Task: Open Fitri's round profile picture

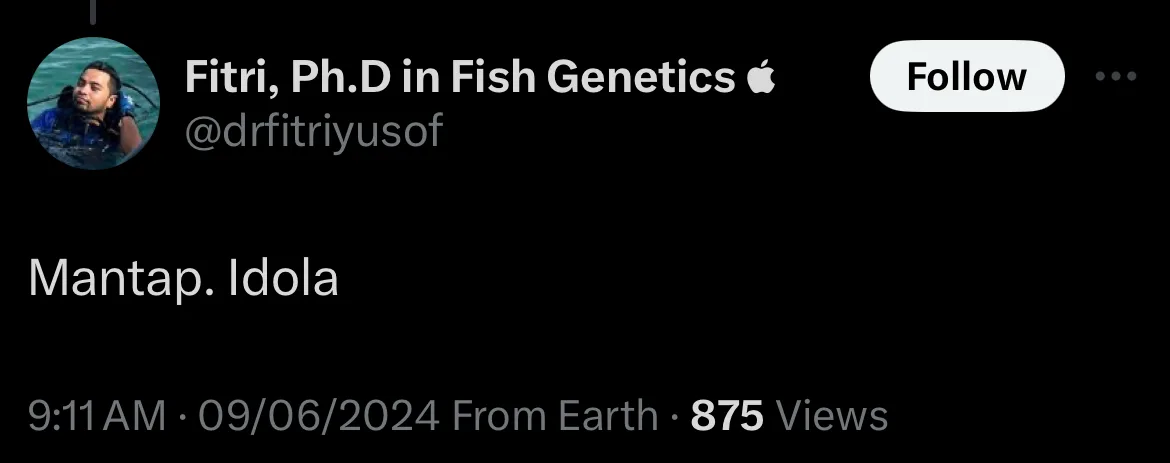Action: [x=93, y=103]
